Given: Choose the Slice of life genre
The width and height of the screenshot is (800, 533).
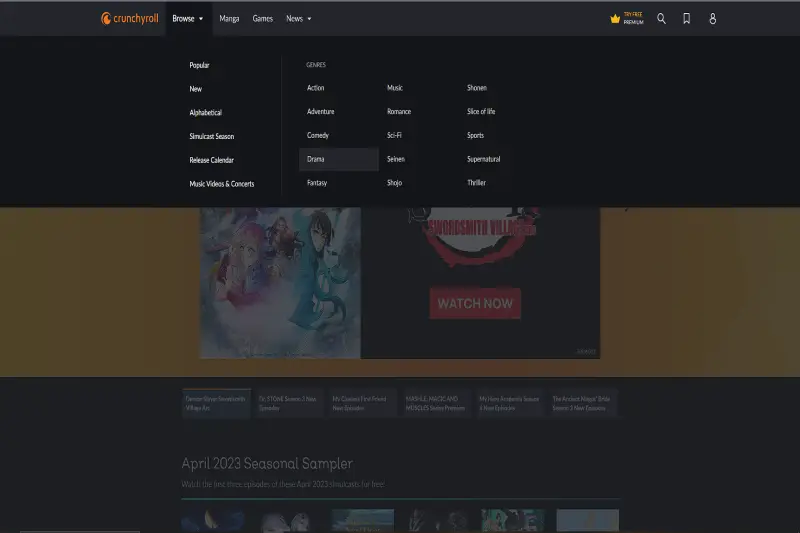Looking at the screenshot, I should click(x=481, y=112).
